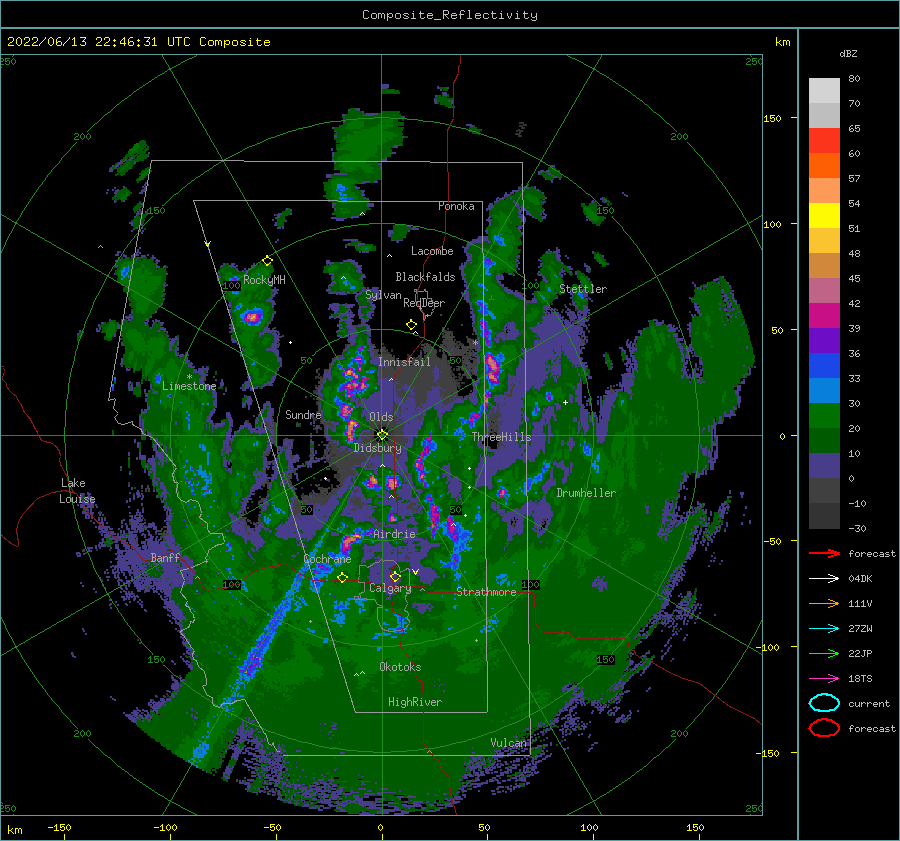
Task: Click the dBZ legend heading
Action: 848,53
